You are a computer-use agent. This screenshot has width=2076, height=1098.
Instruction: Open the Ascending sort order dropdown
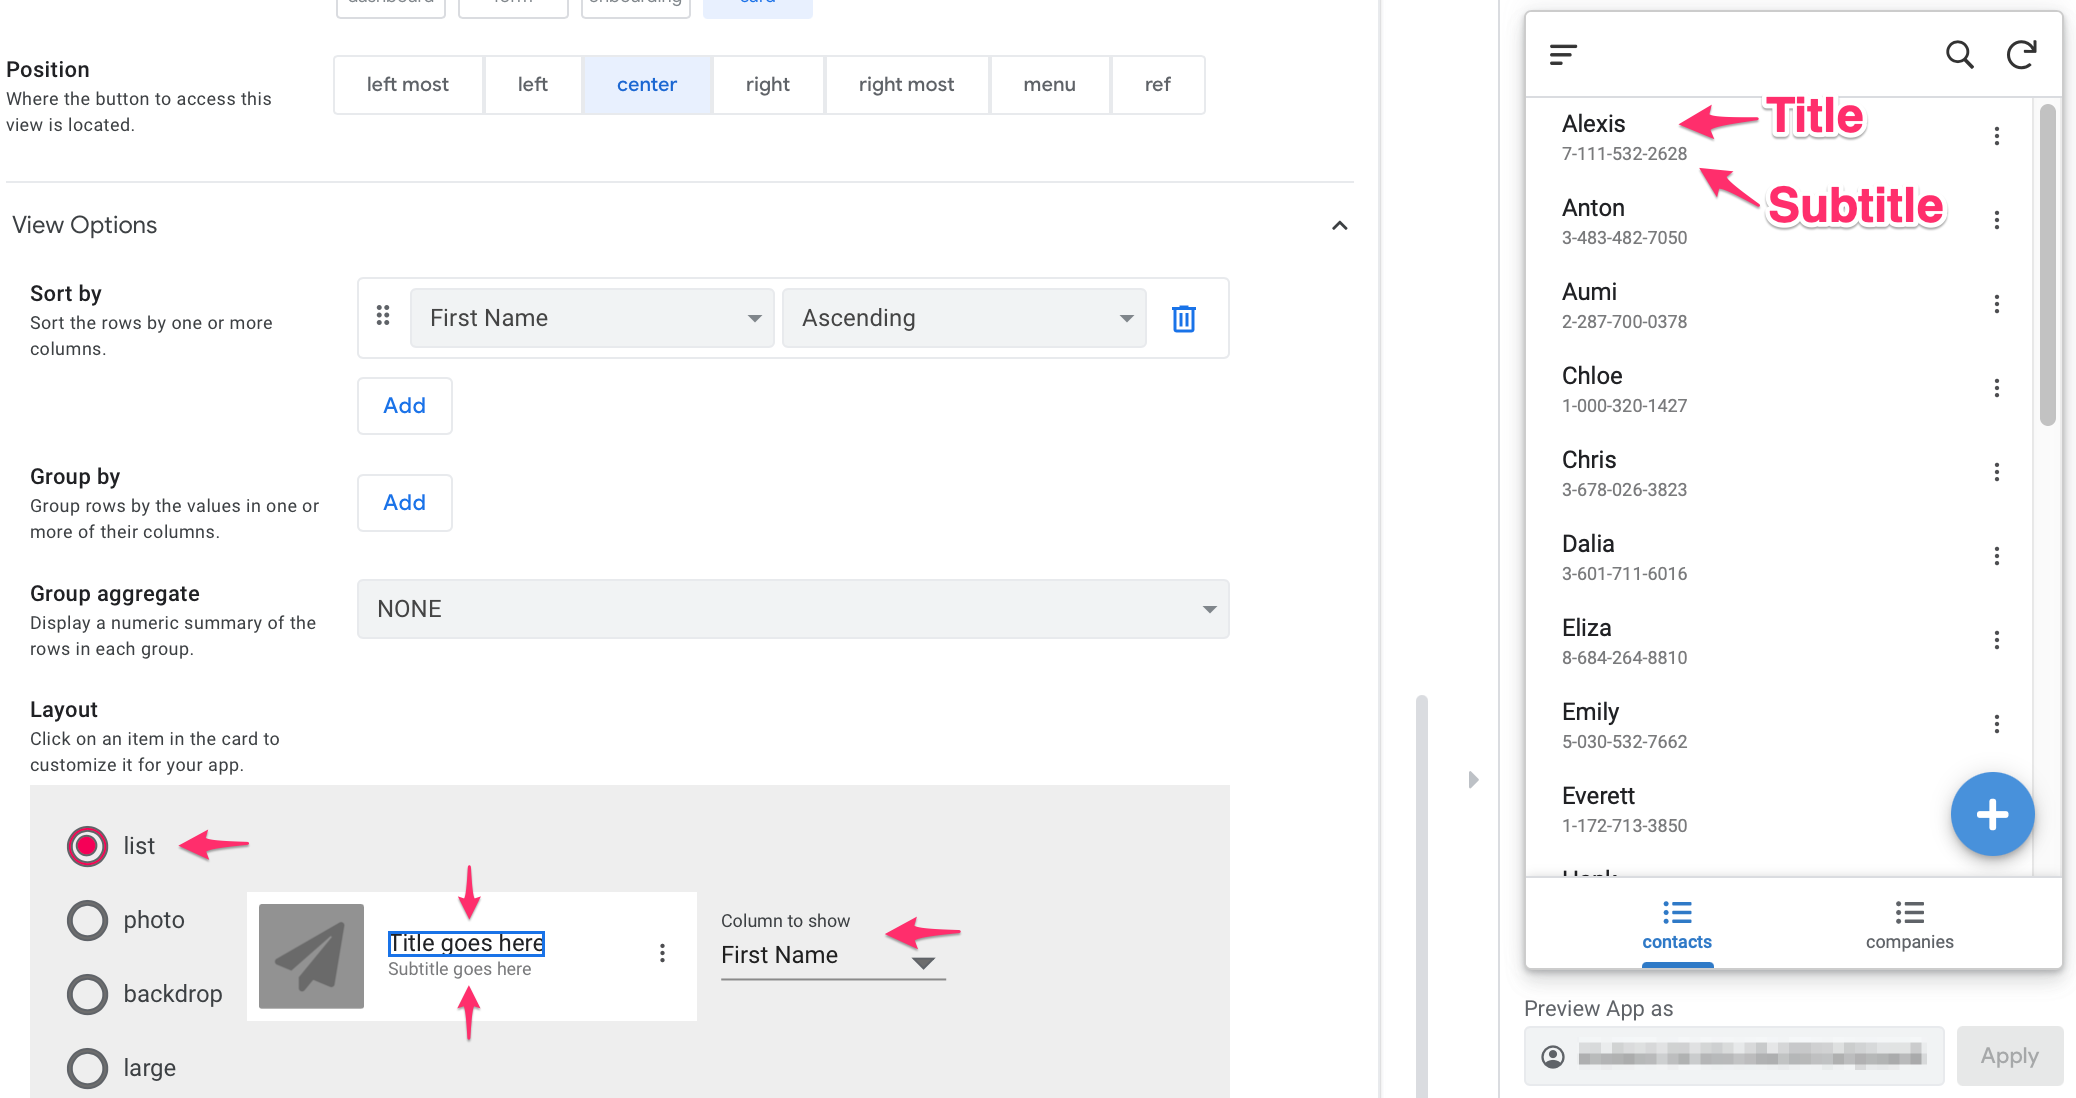coord(963,318)
